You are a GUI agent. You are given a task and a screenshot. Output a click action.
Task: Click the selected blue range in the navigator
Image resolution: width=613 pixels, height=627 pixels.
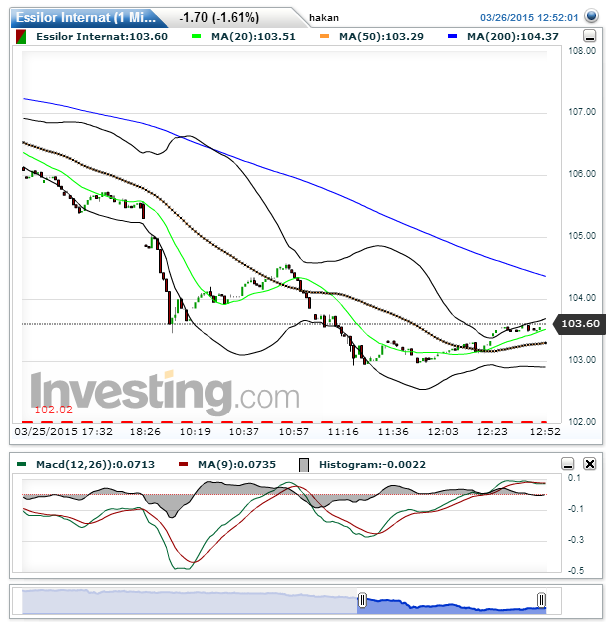pyautogui.click(x=452, y=606)
